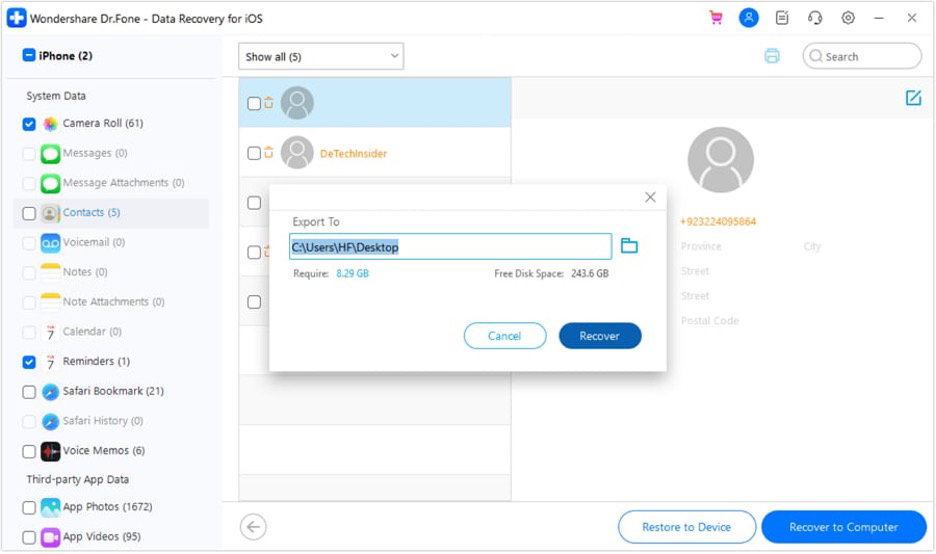Click the Messages app icon
This screenshot has height=554, width=936.
point(50,153)
